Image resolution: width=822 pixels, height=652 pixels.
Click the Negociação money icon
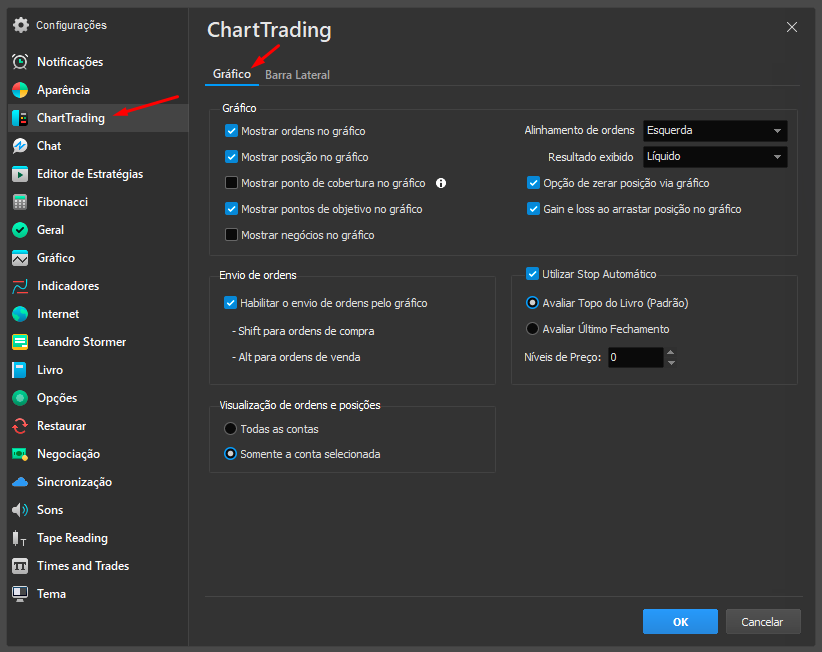coord(20,454)
